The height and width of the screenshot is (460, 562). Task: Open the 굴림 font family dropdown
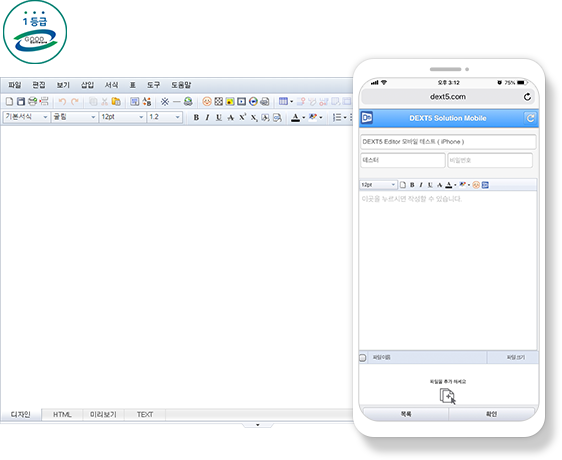tap(75, 117)
